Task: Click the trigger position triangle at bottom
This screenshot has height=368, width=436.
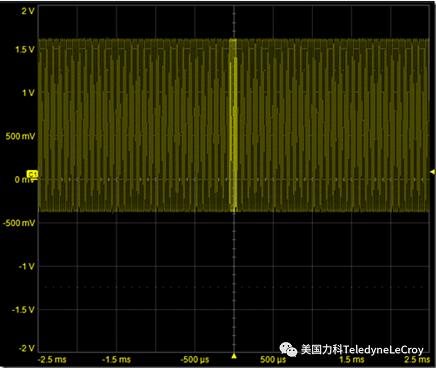Action: click(234, 356)
